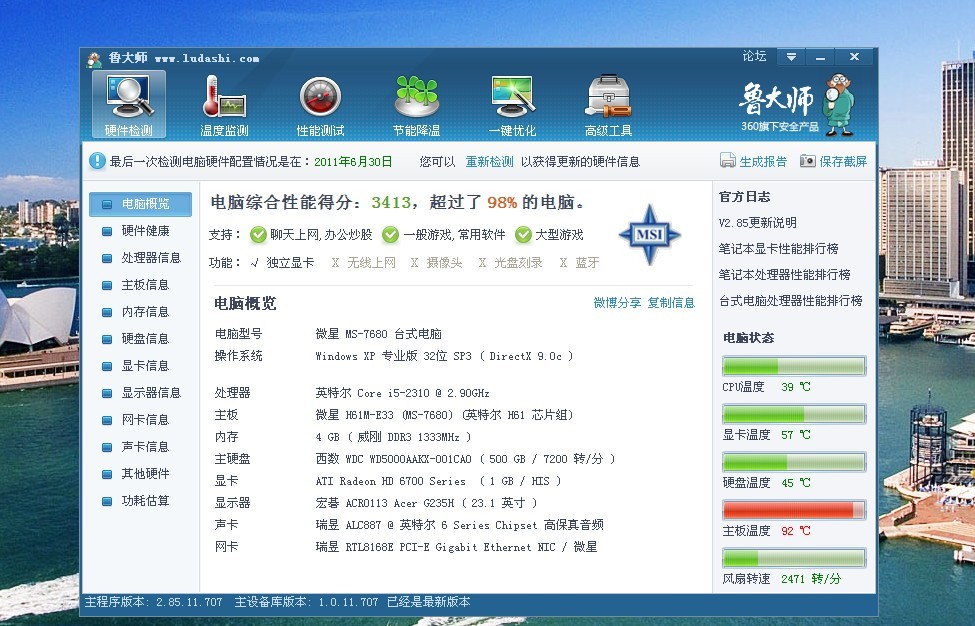
Task: Share via 微博分享 link
Action: pos(617,303)
